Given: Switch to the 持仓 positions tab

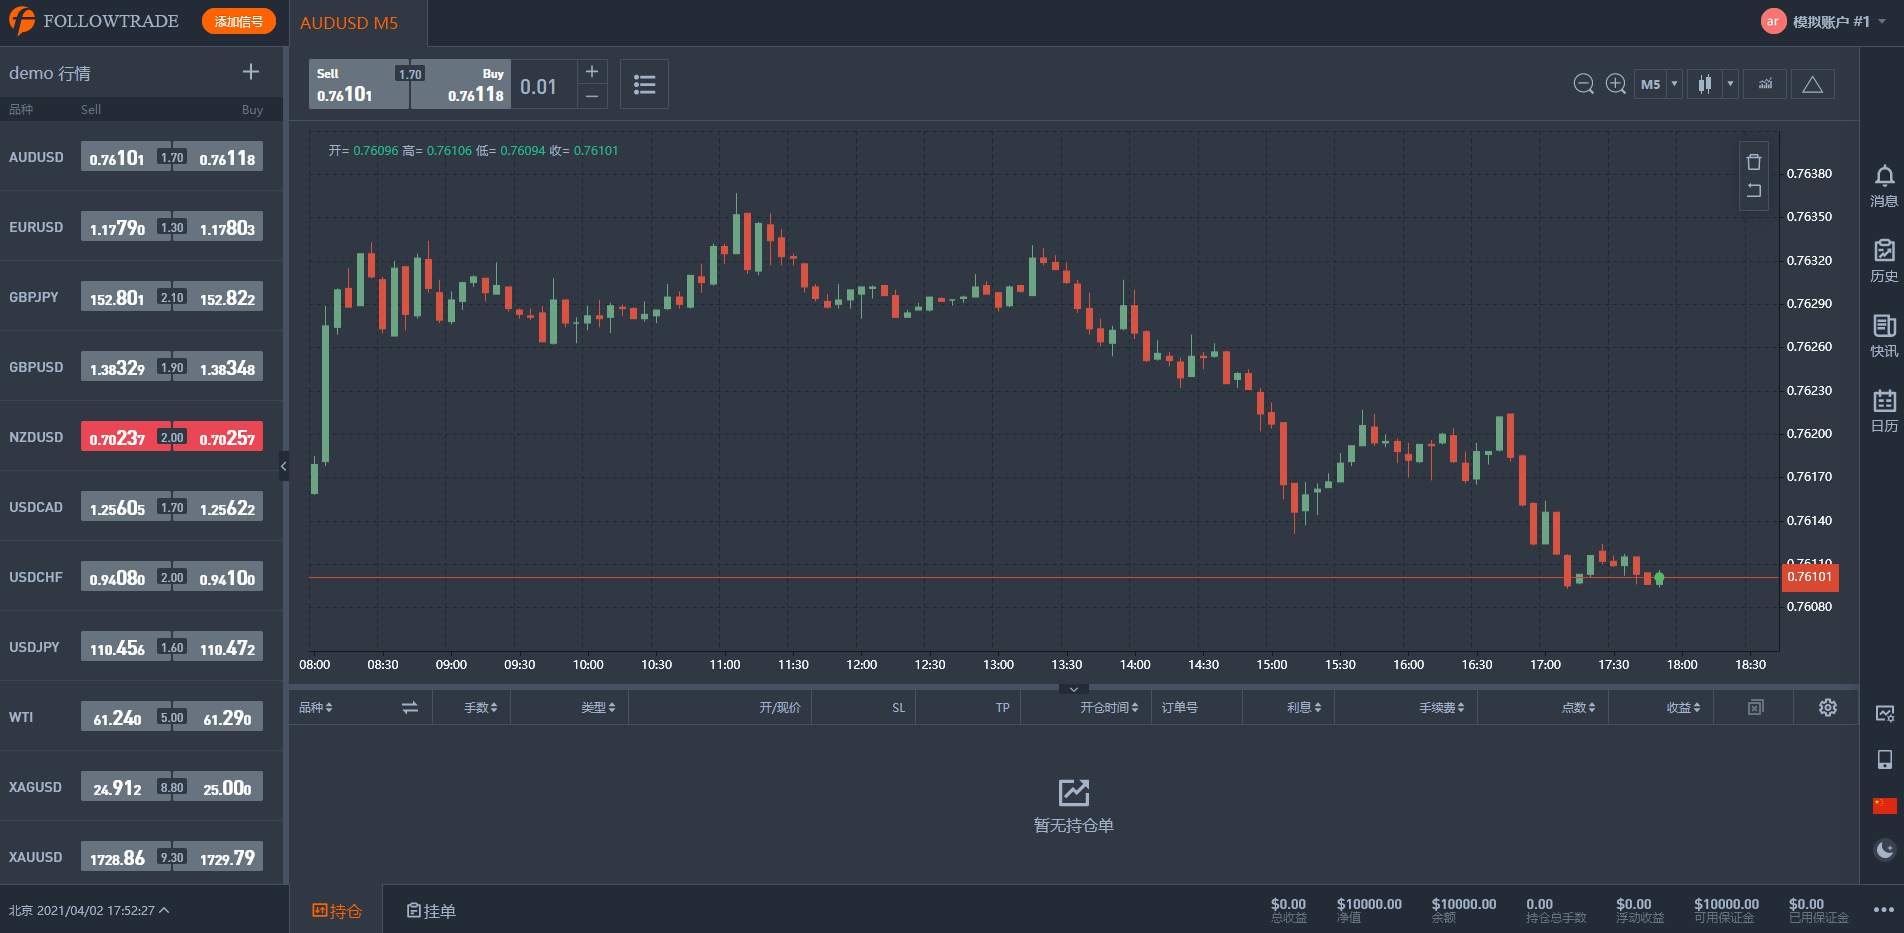Looking at the screenshot, I should pyautogui.click(x=337, y=910).
